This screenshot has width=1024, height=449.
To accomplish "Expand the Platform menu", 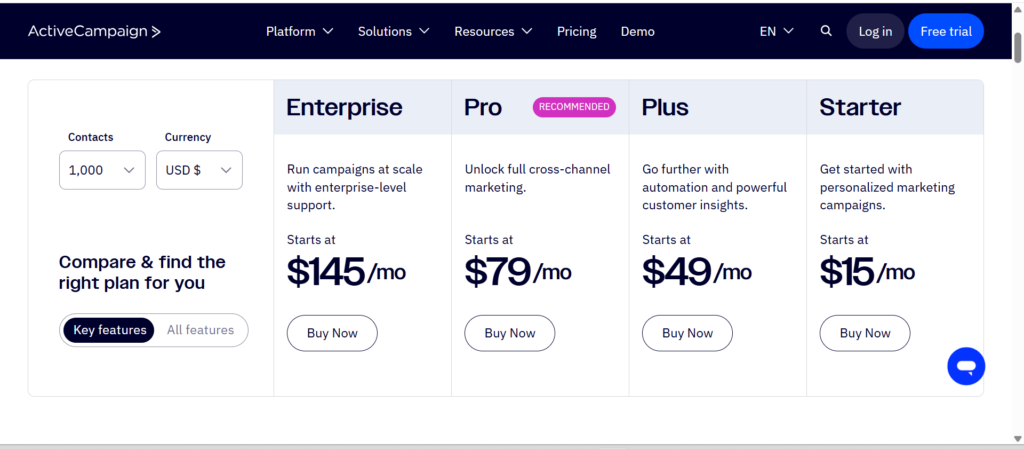I will [300, 31].
